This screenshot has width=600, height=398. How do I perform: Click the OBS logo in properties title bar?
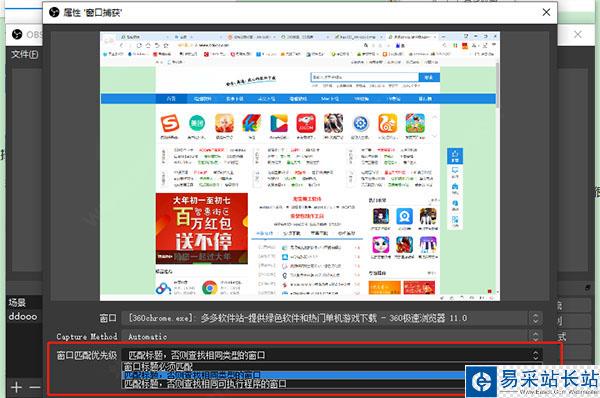(54, 12)
